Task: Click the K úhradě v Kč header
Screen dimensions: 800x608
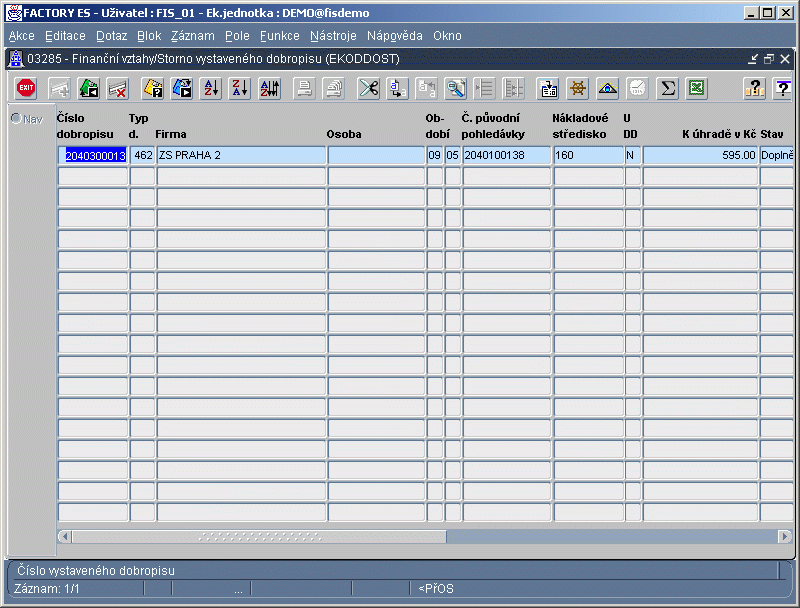Action: pos(719,134)
